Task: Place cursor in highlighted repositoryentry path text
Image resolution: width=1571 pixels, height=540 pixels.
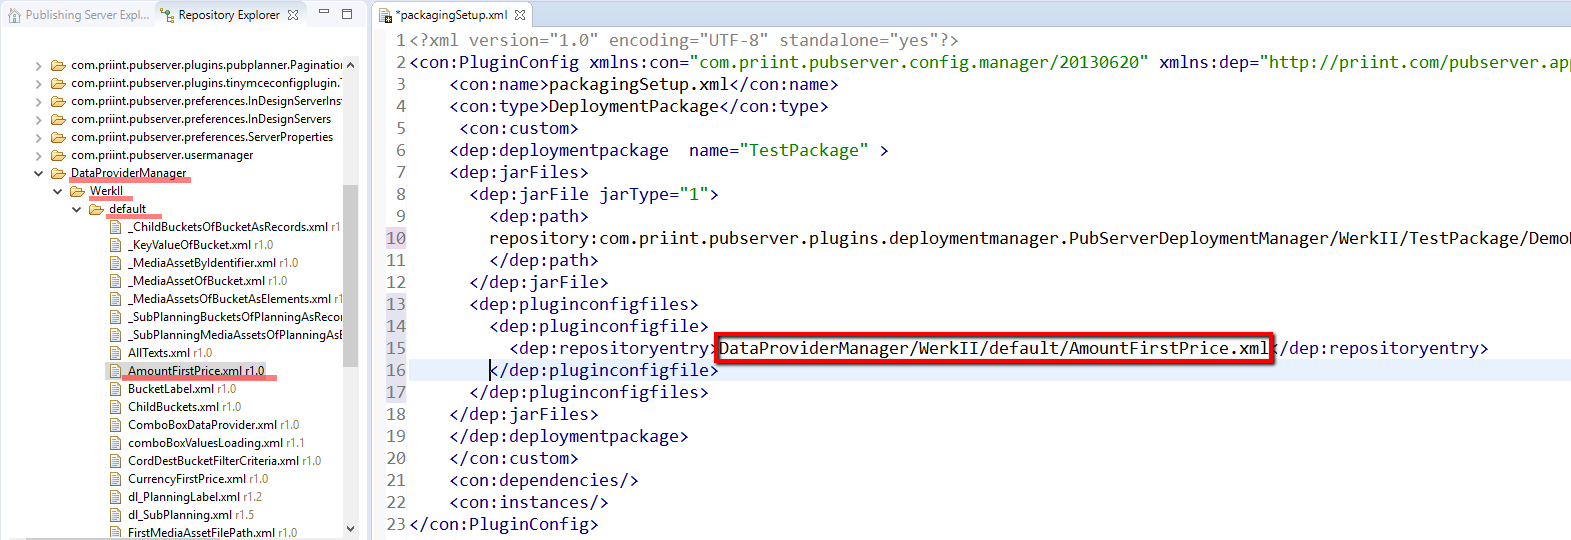Action: click(x=992, y=348)
